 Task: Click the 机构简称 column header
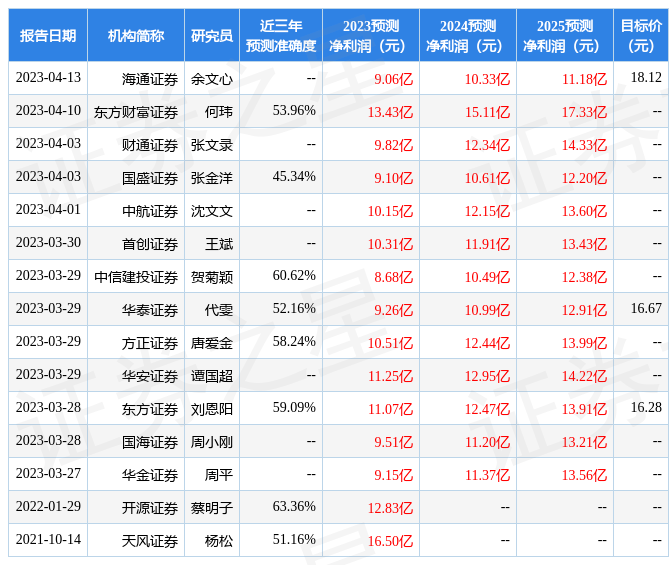136,36
